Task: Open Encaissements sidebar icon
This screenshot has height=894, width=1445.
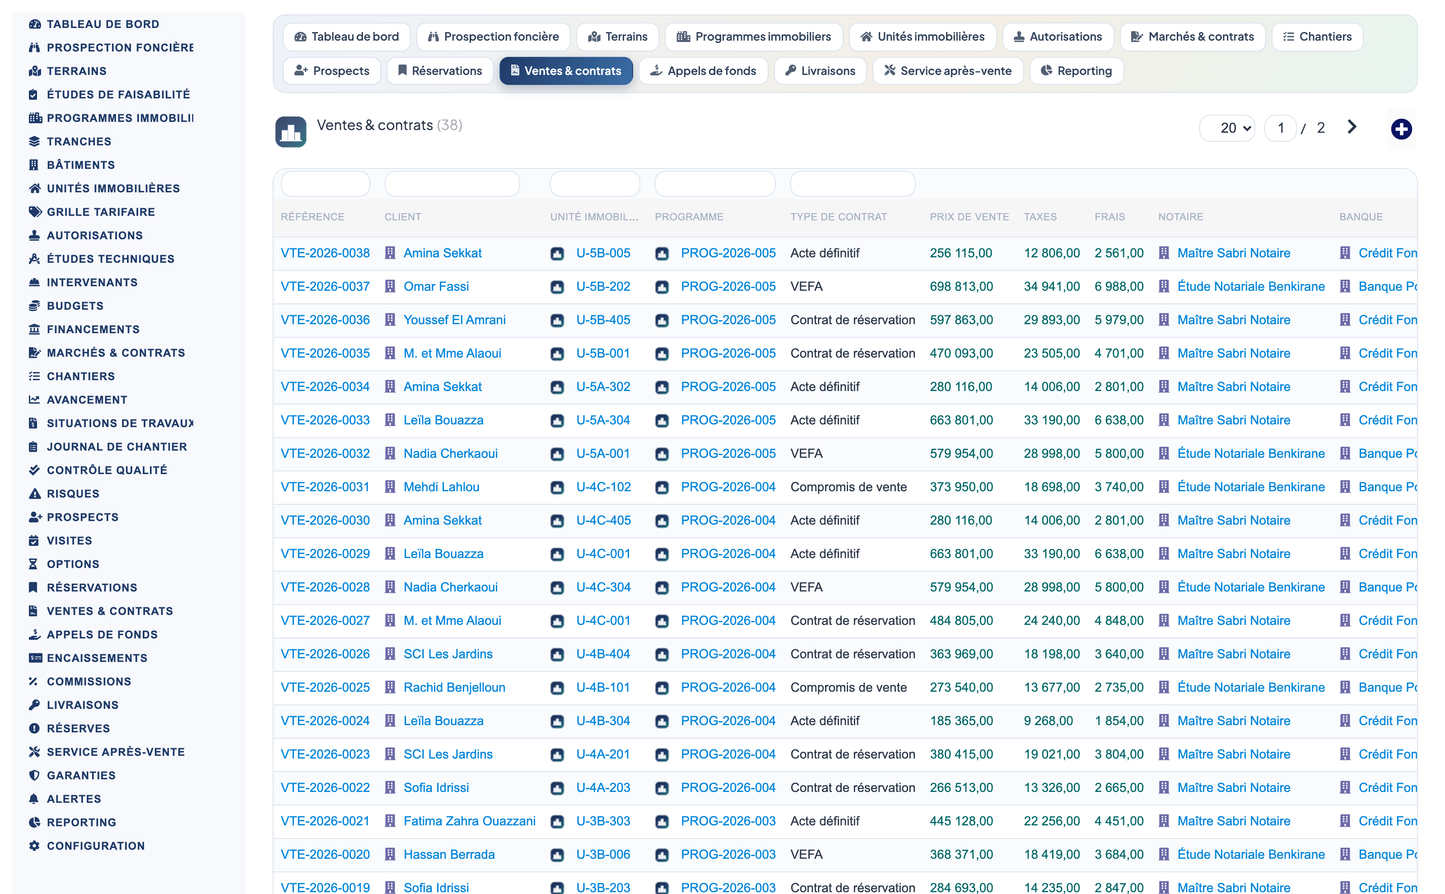Action: (35, 658)
